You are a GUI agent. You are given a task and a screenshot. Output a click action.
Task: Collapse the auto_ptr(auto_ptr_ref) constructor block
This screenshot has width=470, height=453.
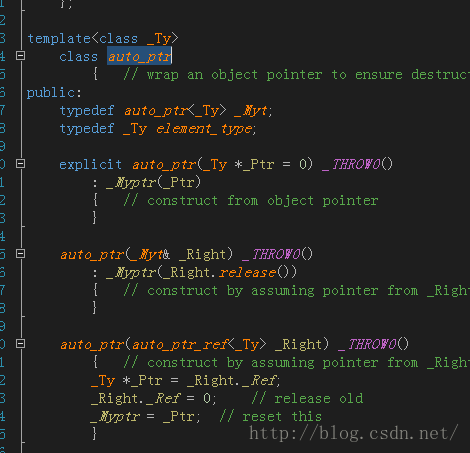pos(21,344)
